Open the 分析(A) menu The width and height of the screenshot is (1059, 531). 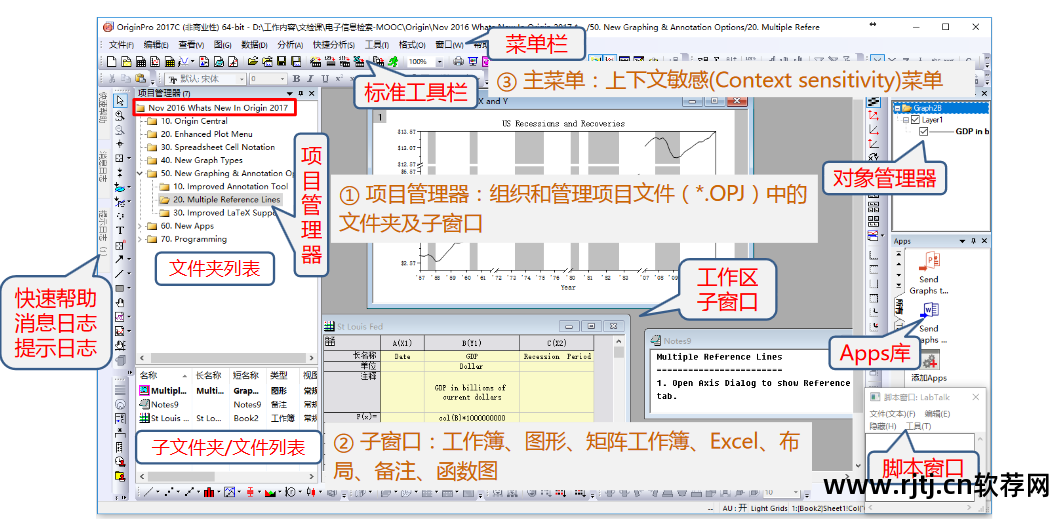click(290, 45)
